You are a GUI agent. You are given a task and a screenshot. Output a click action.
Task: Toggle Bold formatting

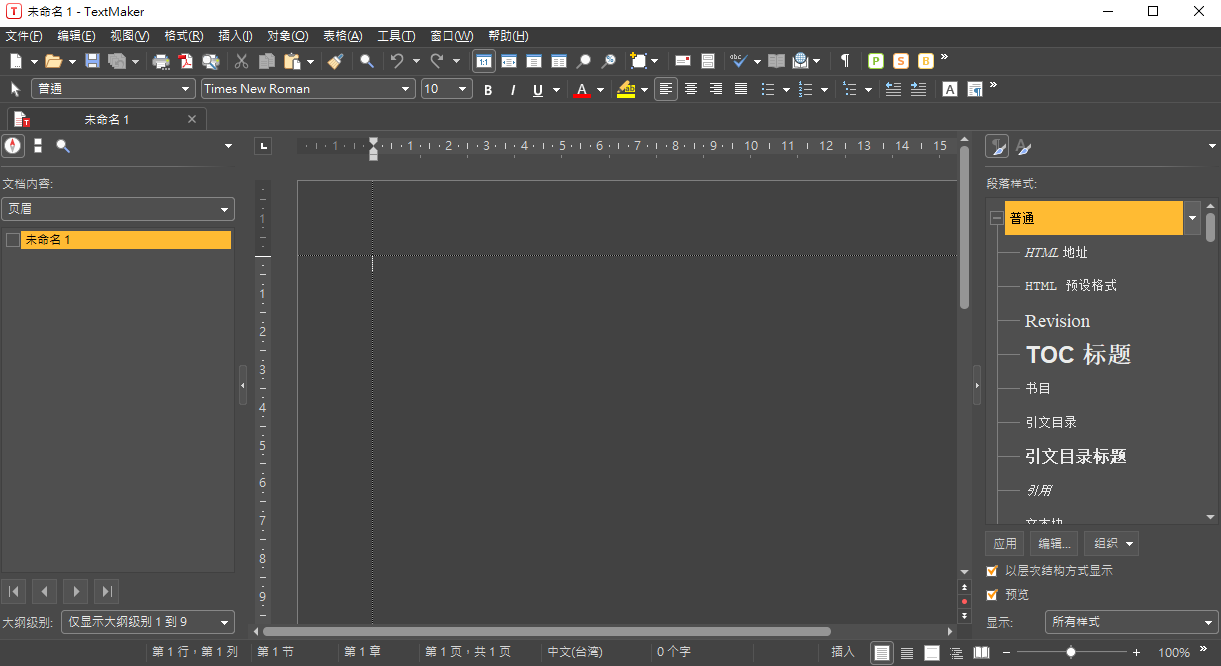(x=488, y=89)
